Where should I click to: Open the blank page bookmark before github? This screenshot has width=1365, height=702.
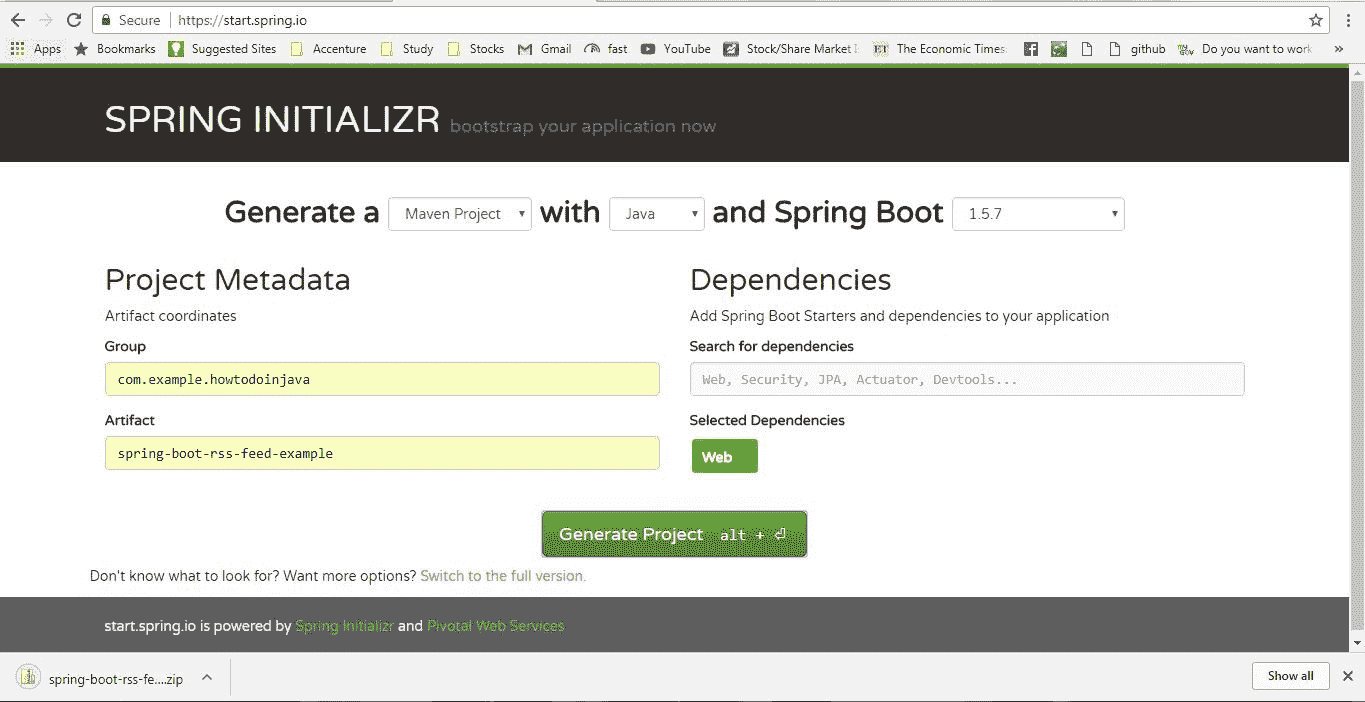1088,48
